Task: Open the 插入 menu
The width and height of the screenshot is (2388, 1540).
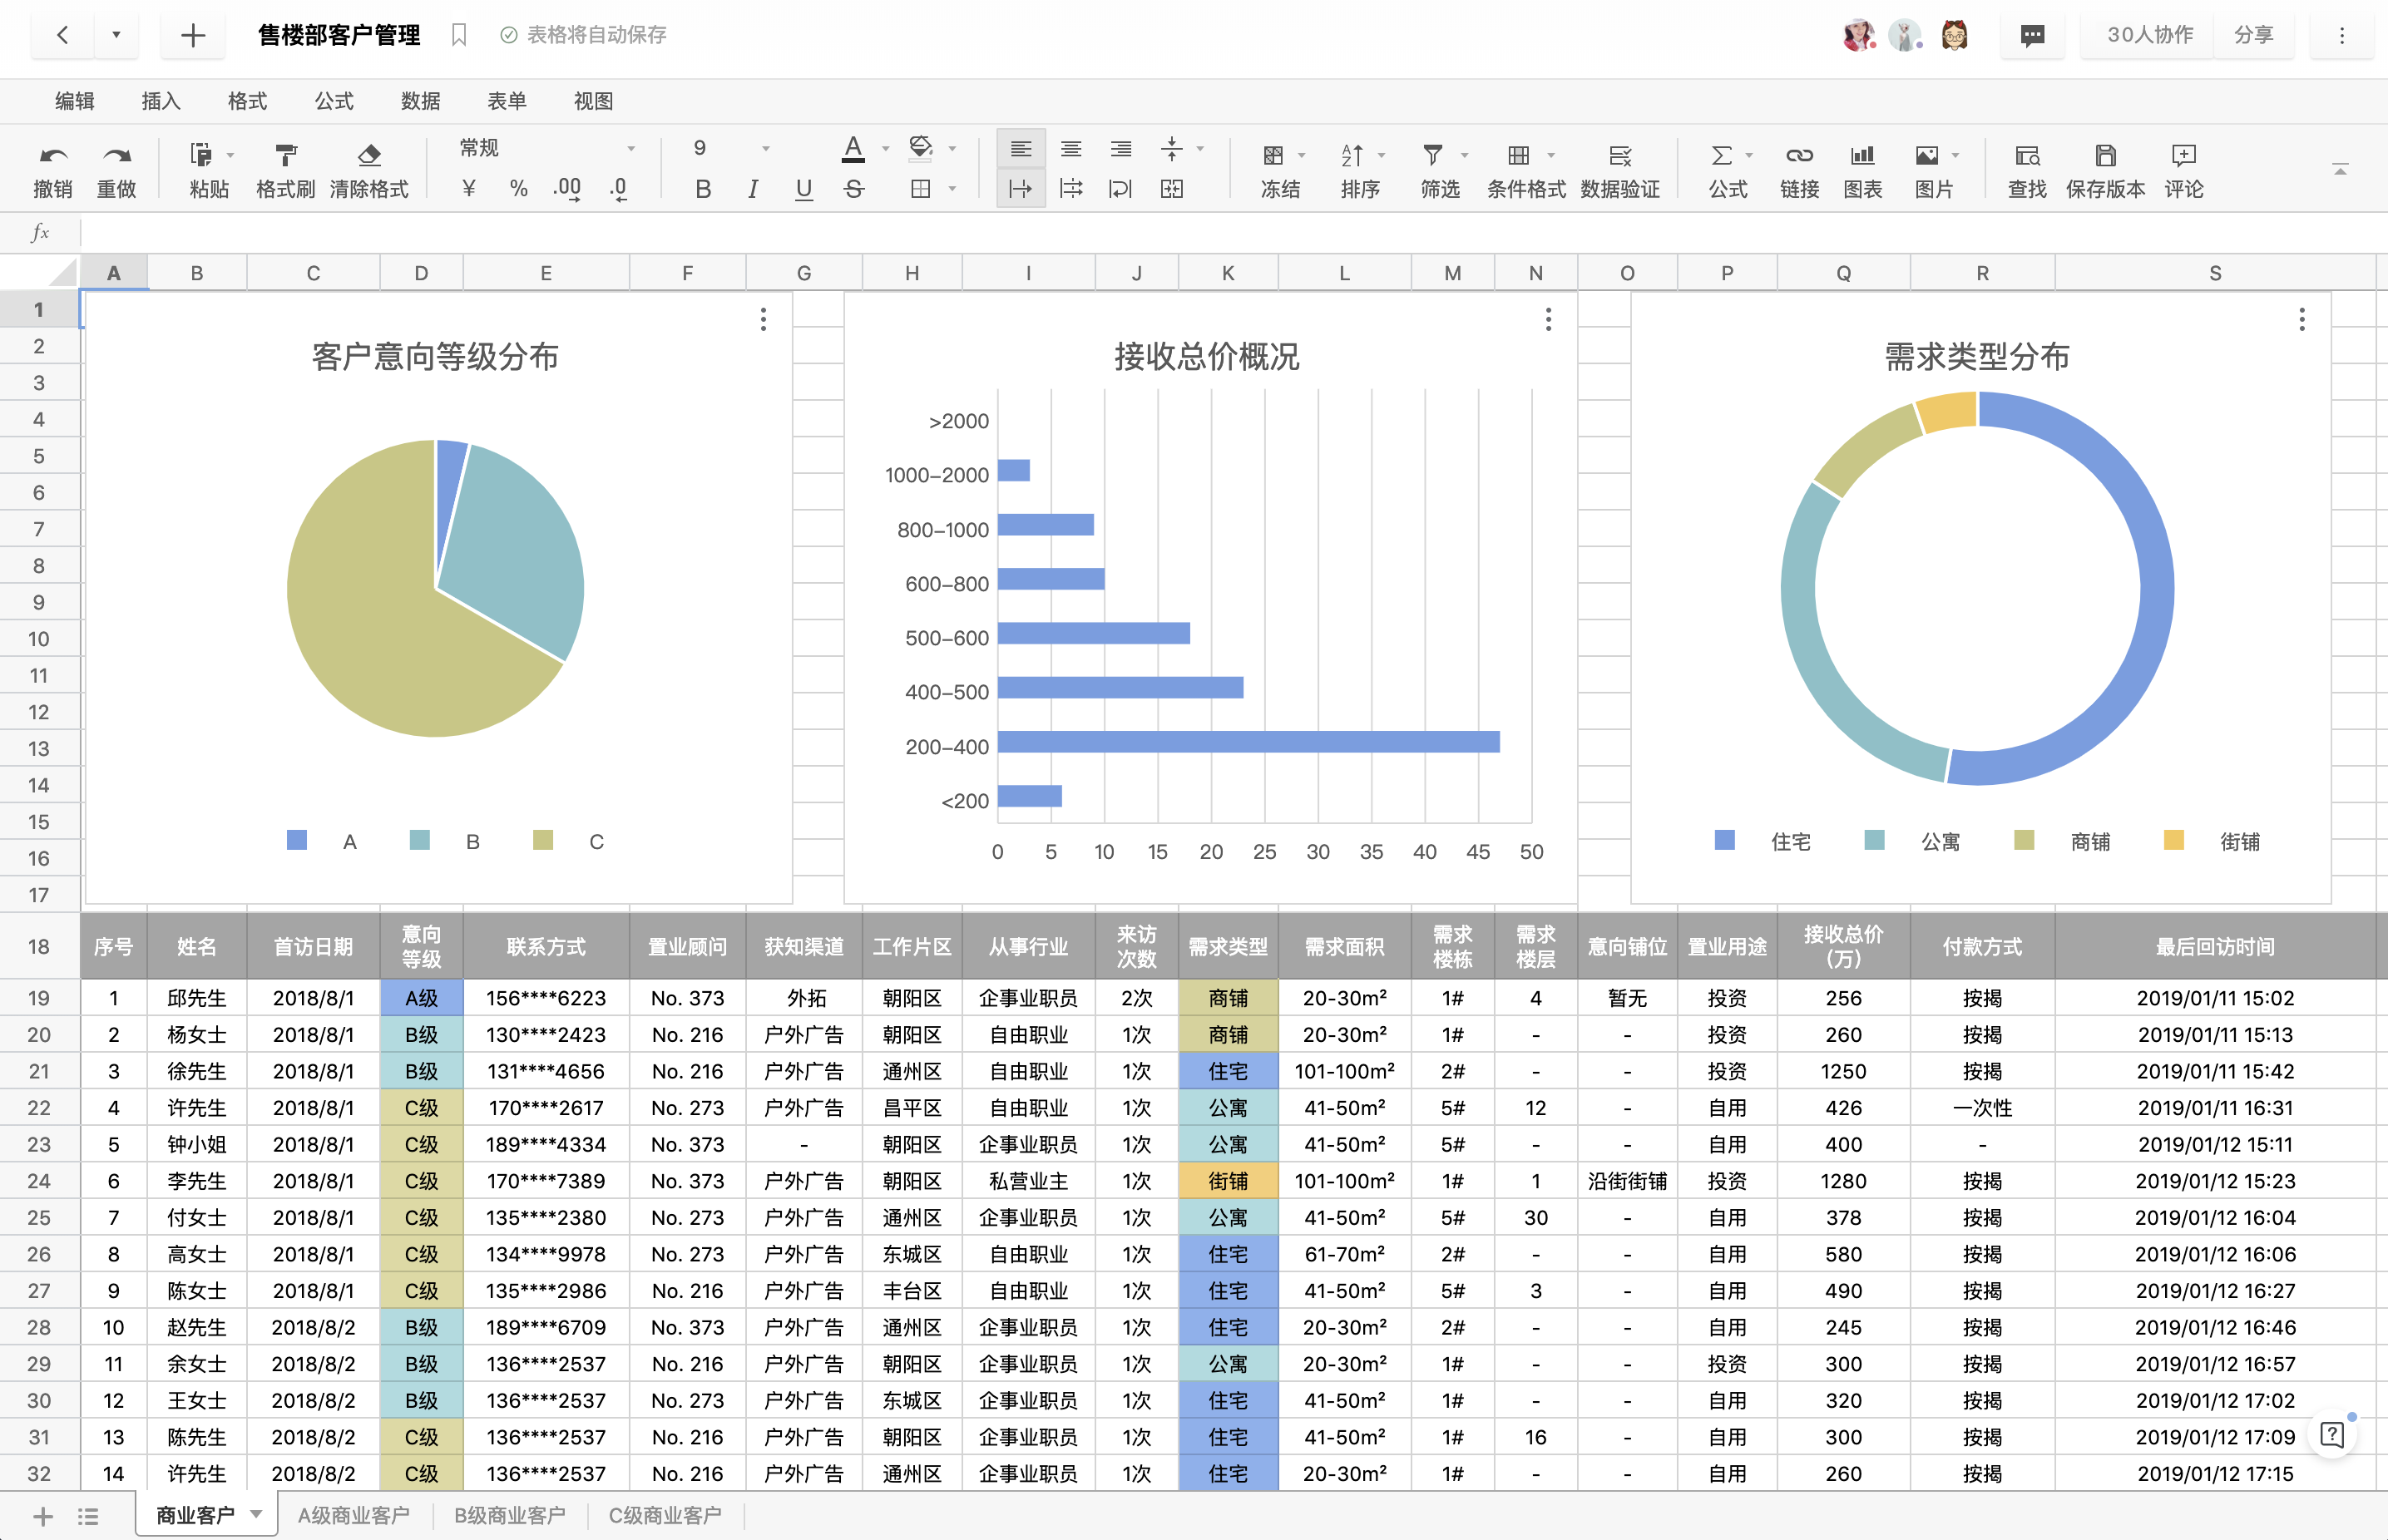Action: pos(161,101)
